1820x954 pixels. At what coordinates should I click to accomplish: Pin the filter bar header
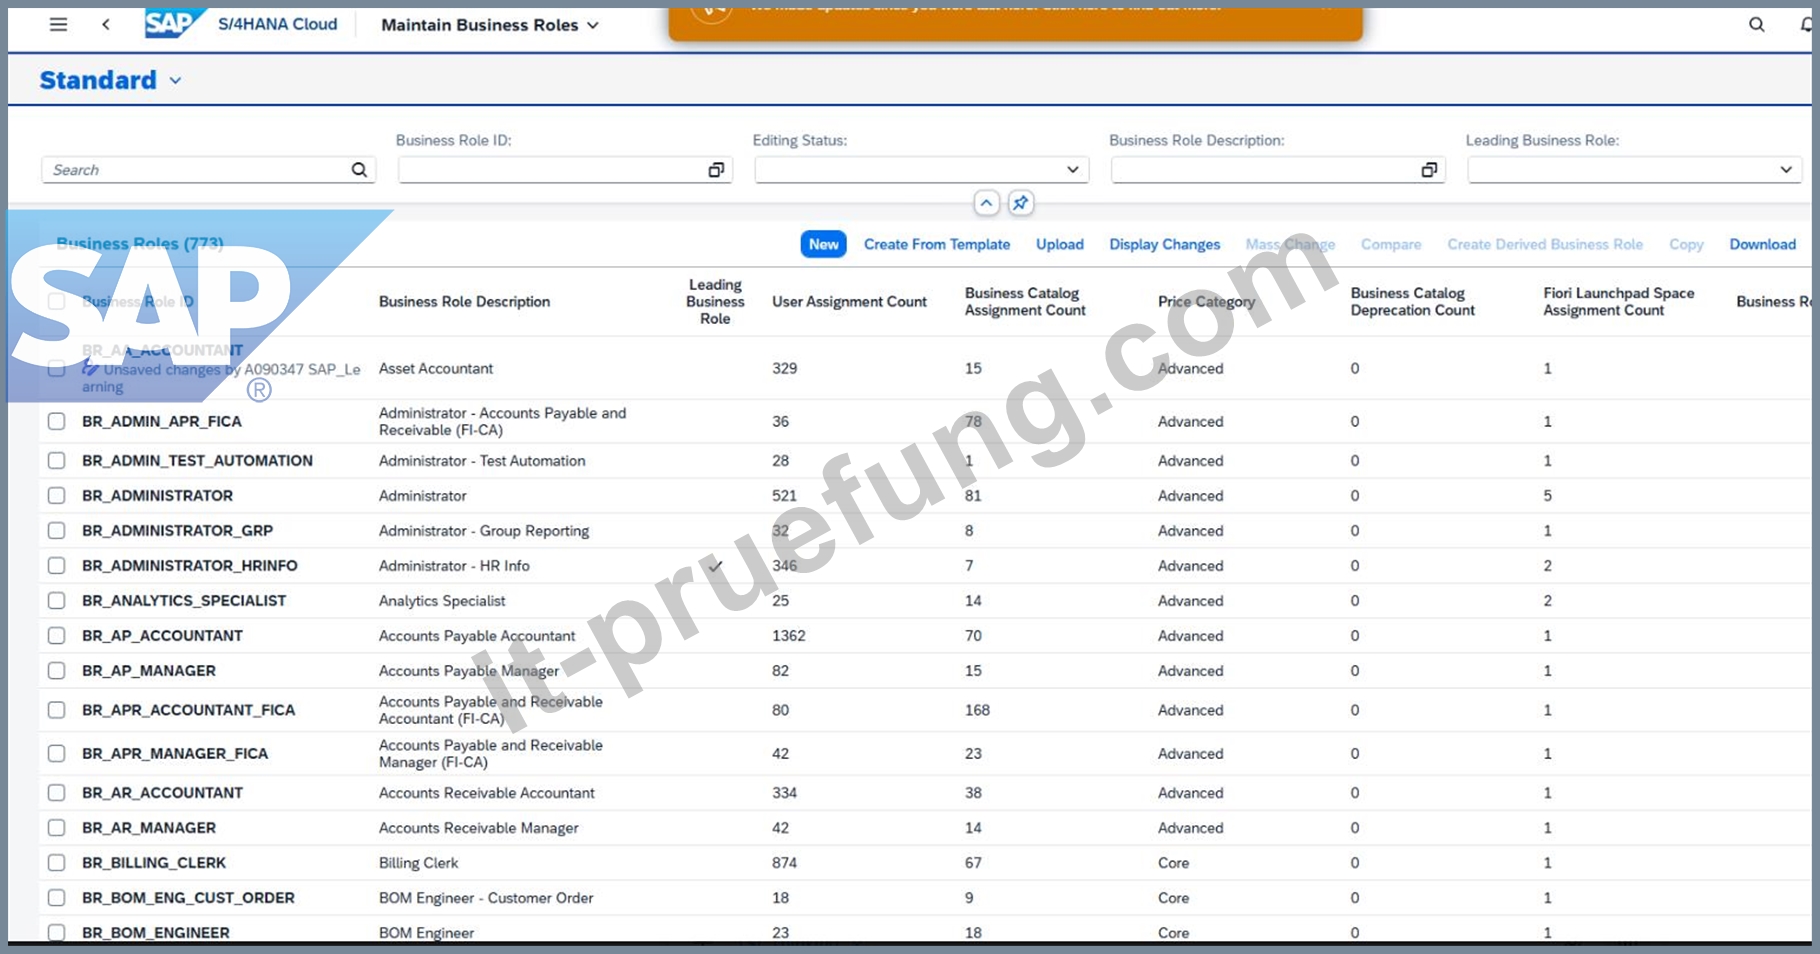[x=1020, y=203]
